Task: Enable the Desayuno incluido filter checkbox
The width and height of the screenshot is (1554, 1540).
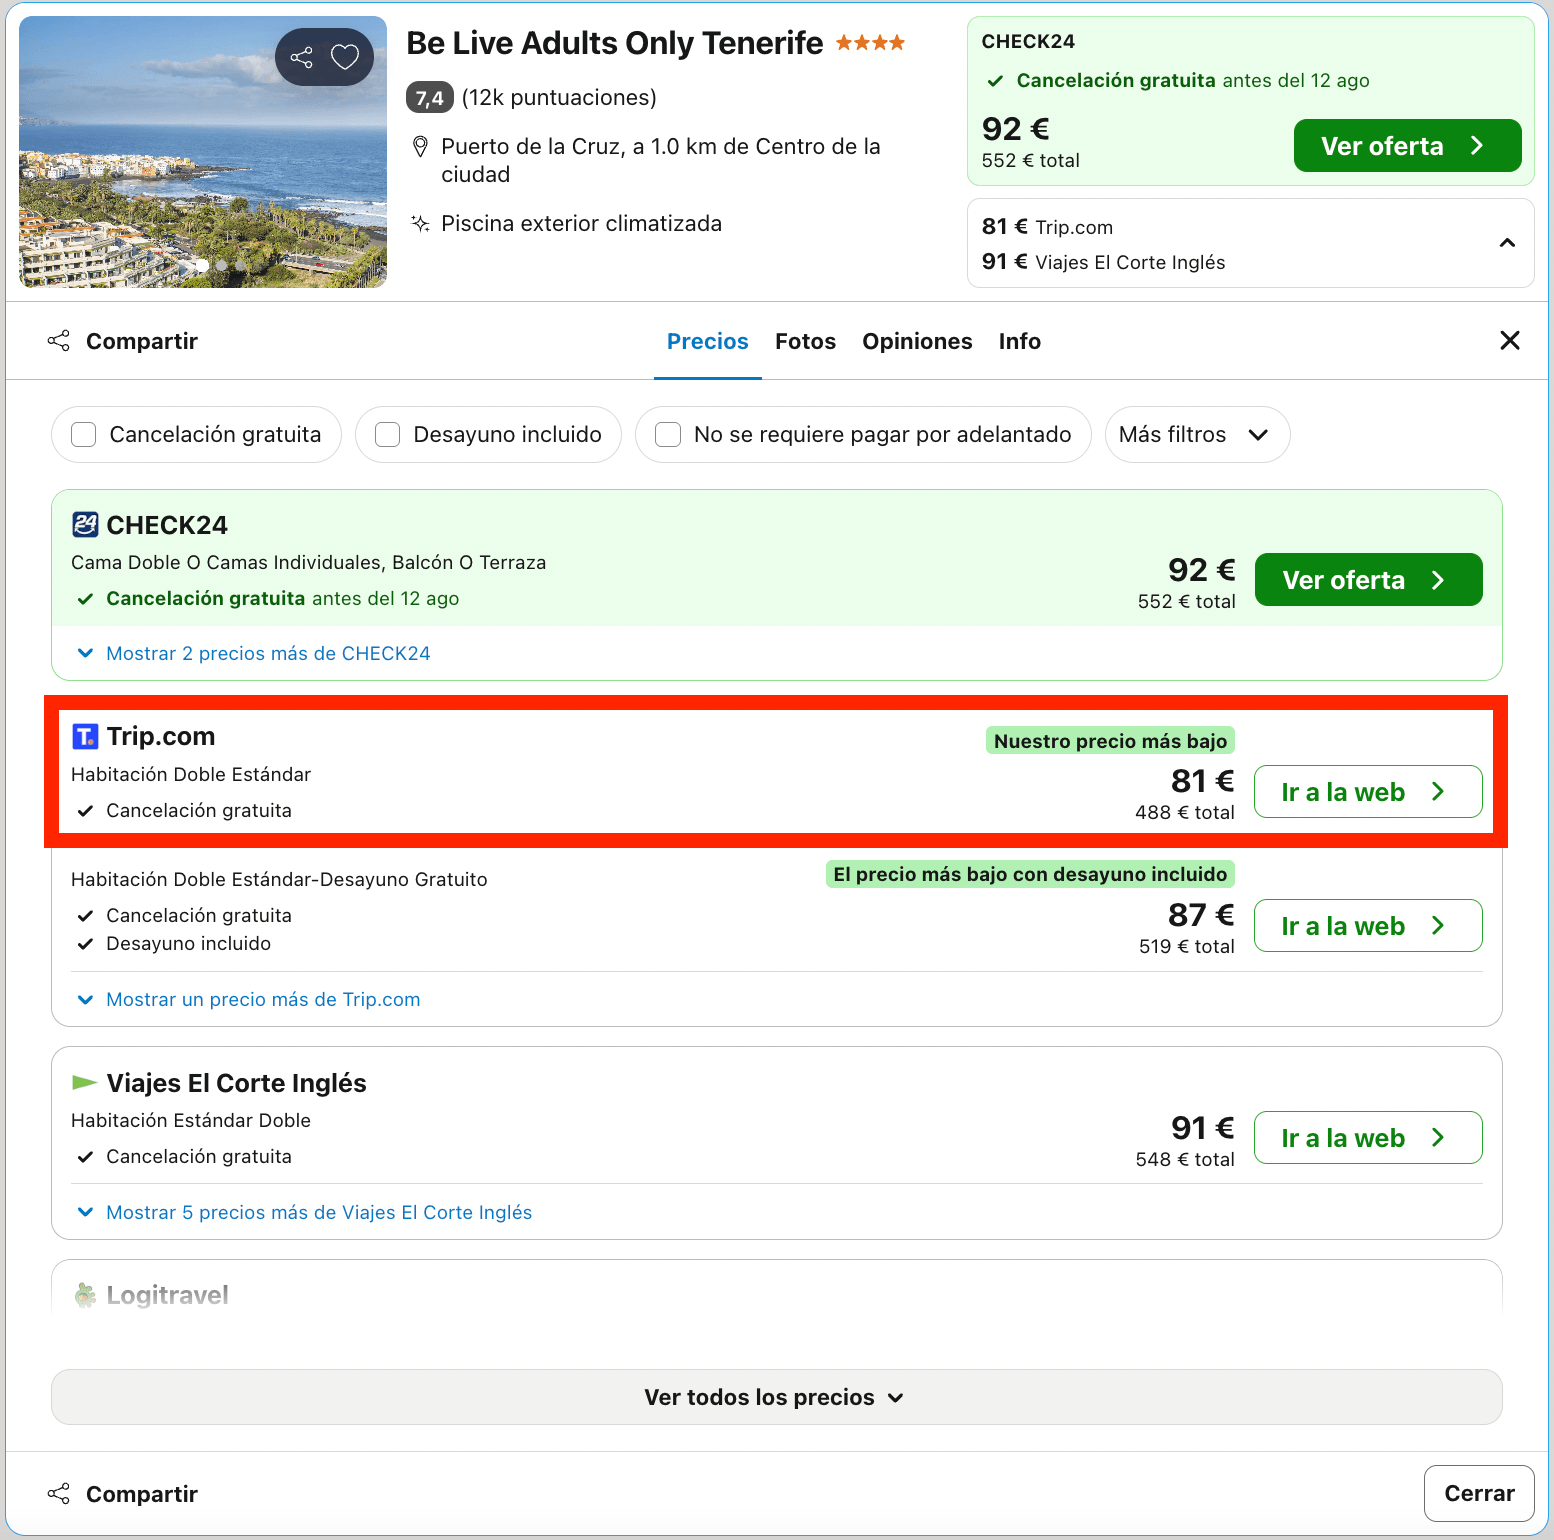Action: tap(388, 434)
